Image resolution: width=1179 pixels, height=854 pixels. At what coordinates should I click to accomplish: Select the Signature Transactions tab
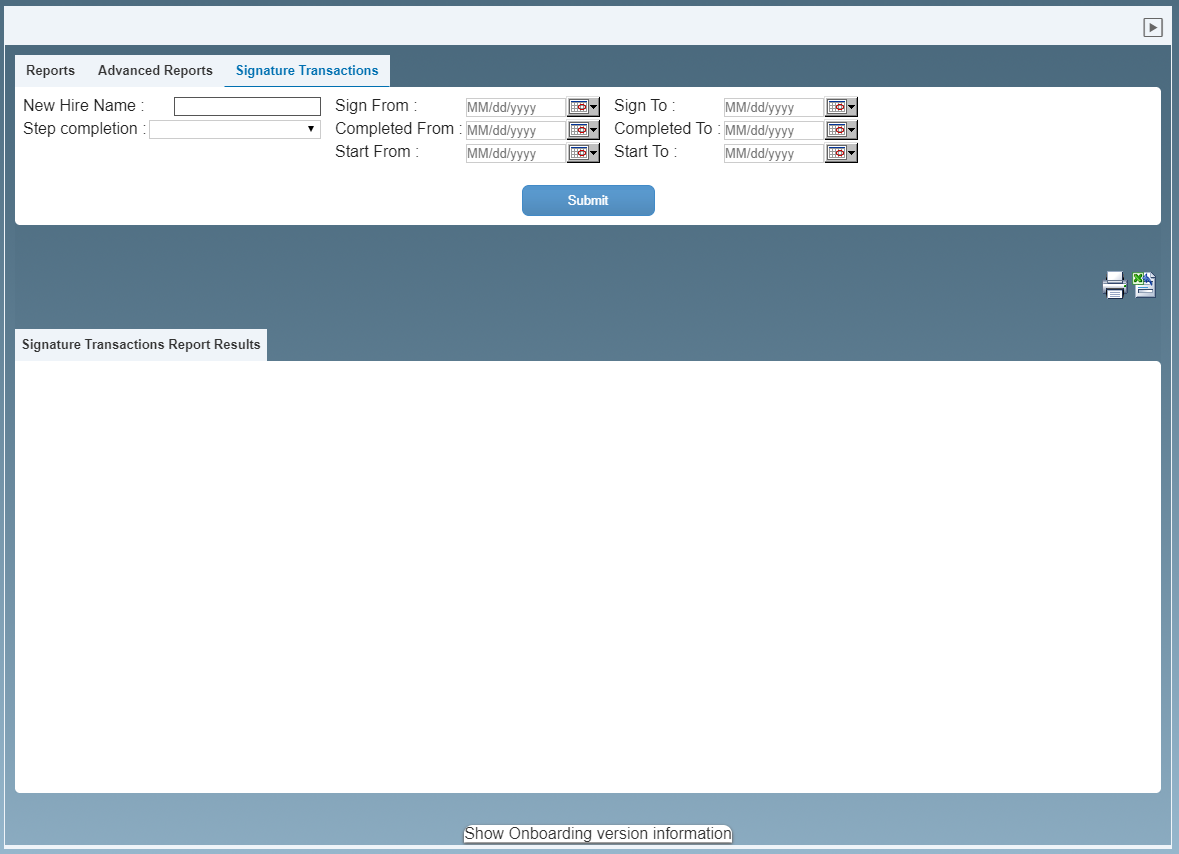pos(307,71)
